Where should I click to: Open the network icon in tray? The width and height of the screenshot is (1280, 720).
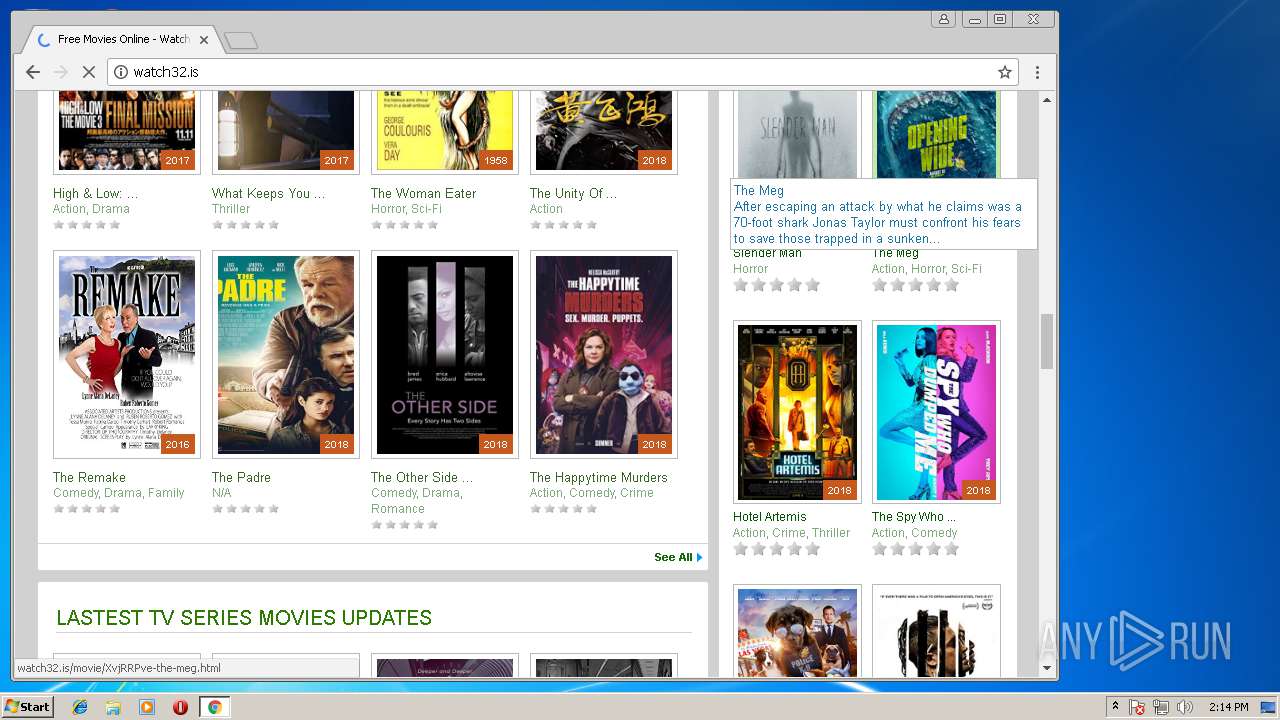[1161, 707]
